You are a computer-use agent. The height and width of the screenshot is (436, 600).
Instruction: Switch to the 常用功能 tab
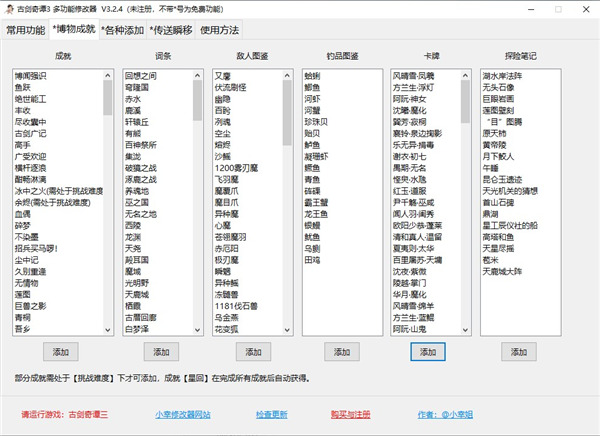pyautogui.click(x=26, y=30)
